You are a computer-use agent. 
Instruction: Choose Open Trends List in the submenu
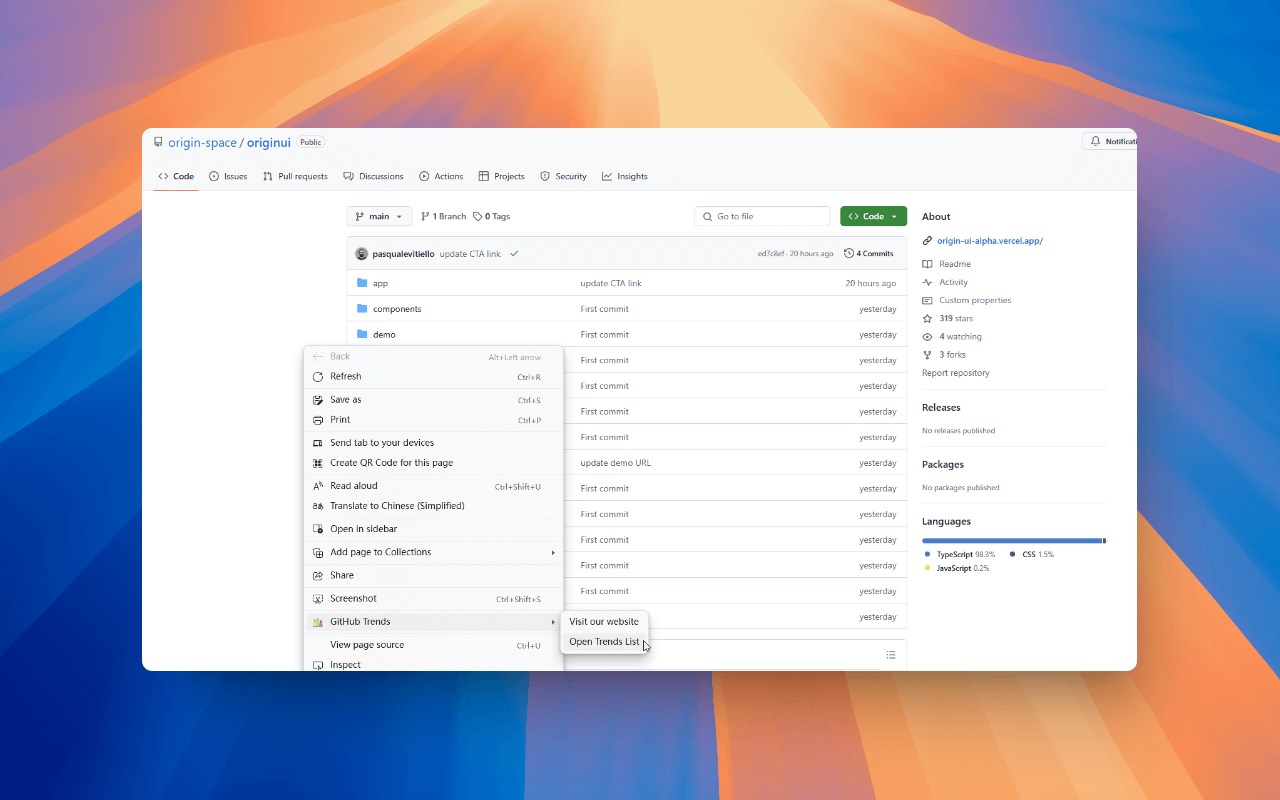(604, 642)
